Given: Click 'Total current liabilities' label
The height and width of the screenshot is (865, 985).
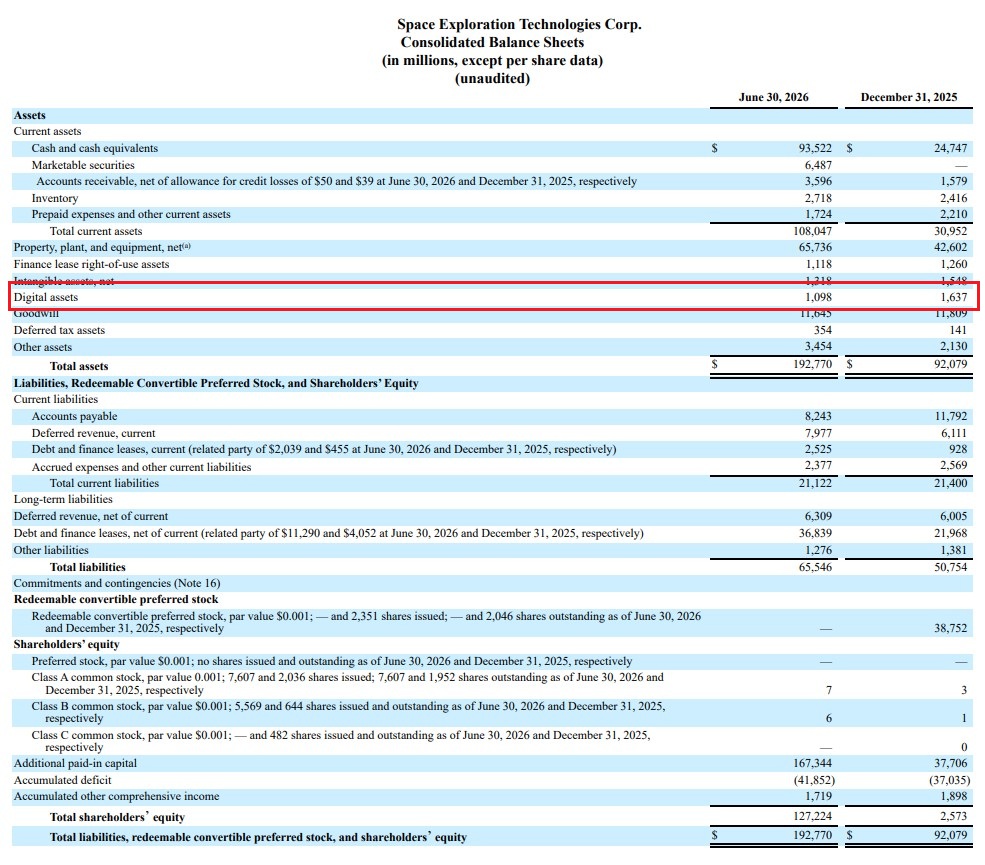Looking at the screenshot, I should 104,483.
